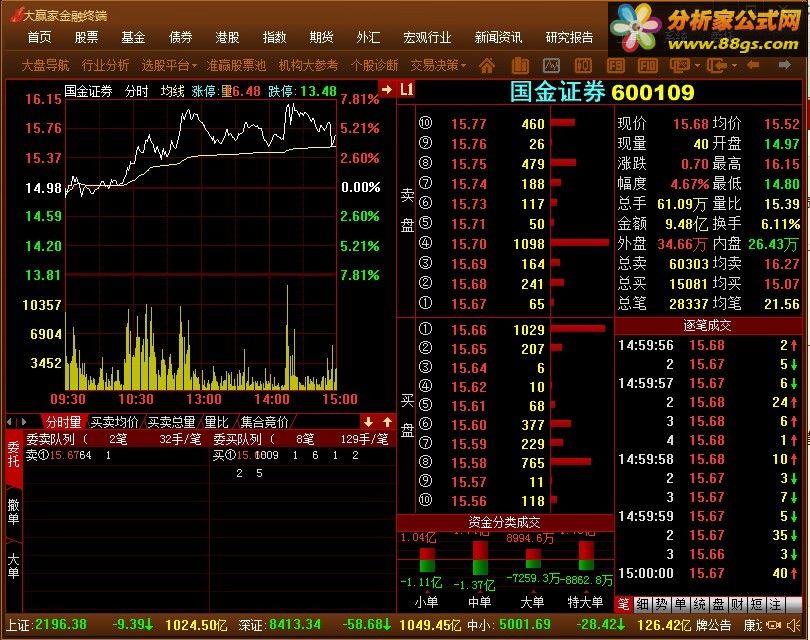Select the 集合竞价 tab

264,422
